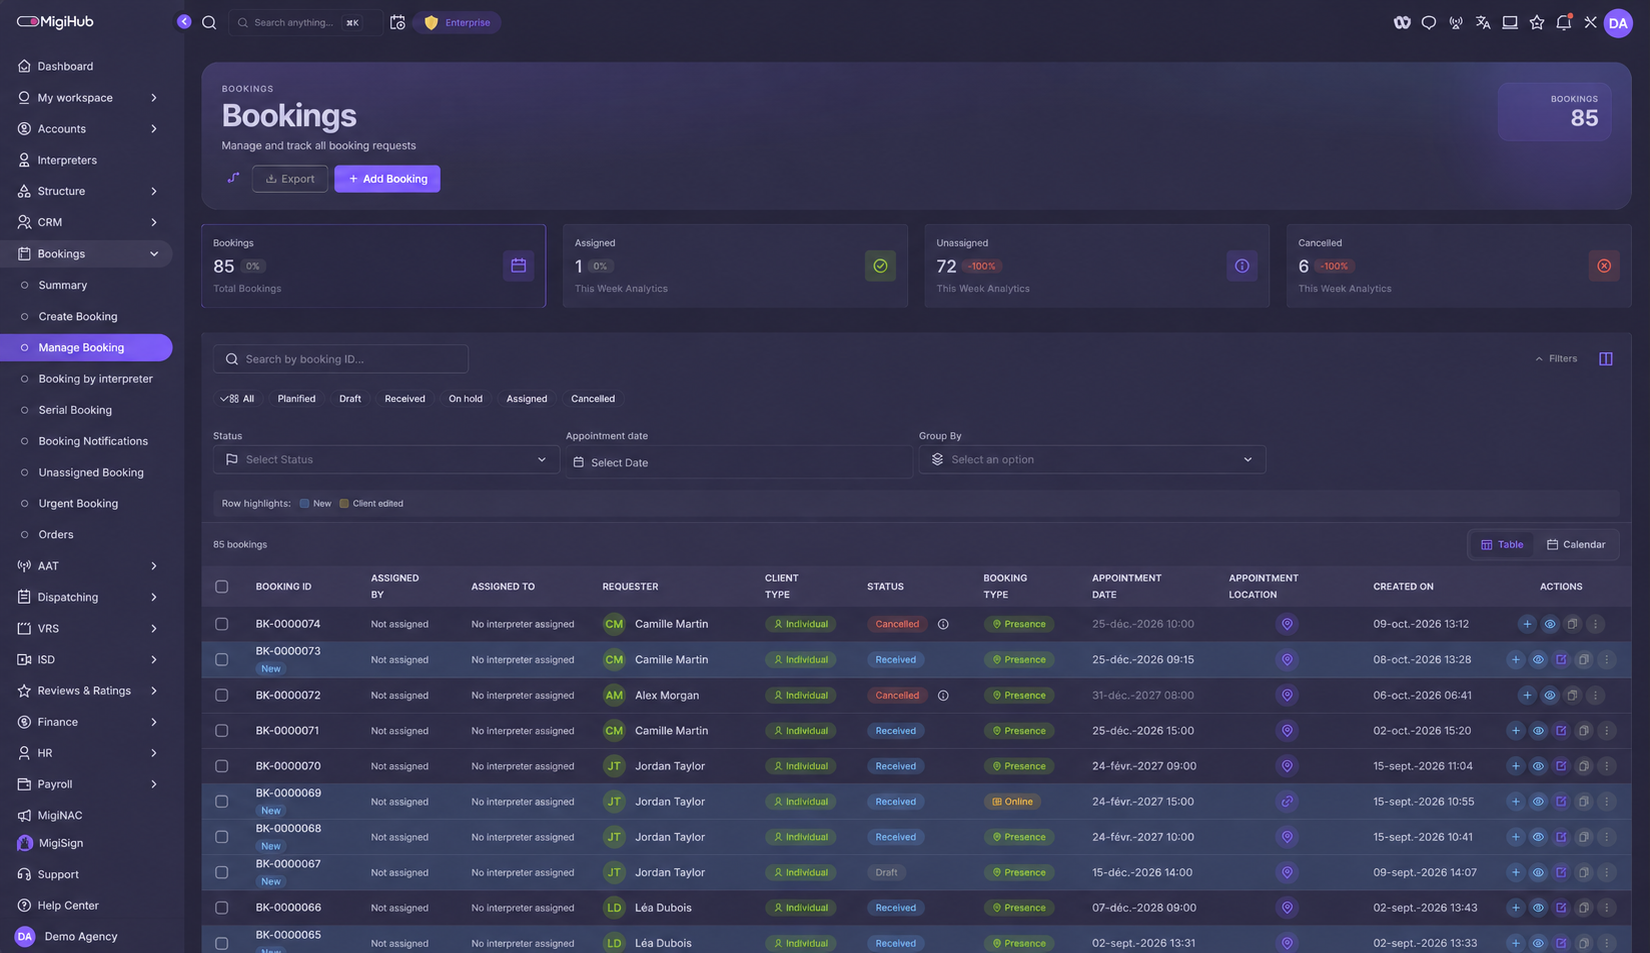Viewport: 1650px width, 953px height.
Task: Select the checkbox for BK-0000070
Action: (x=222, y=766)
